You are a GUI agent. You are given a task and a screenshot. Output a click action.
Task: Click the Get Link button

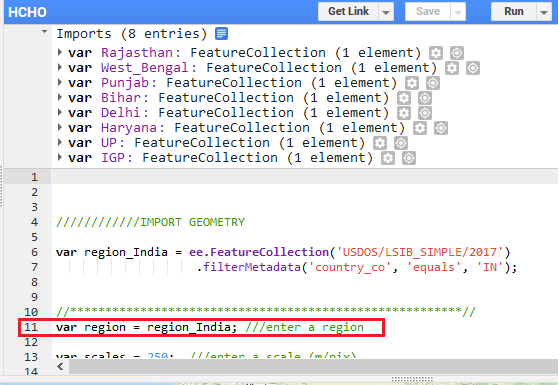[348, 11]
